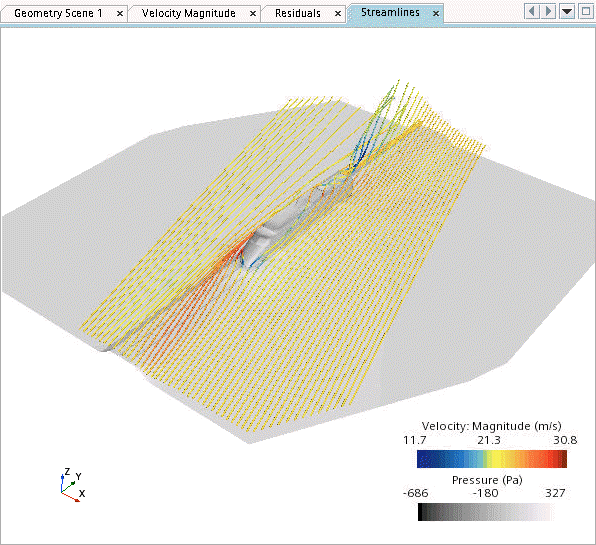Switch to the Geometry Scene 1 tab
Screen dimensions: 596x545
tap(58, 13)
